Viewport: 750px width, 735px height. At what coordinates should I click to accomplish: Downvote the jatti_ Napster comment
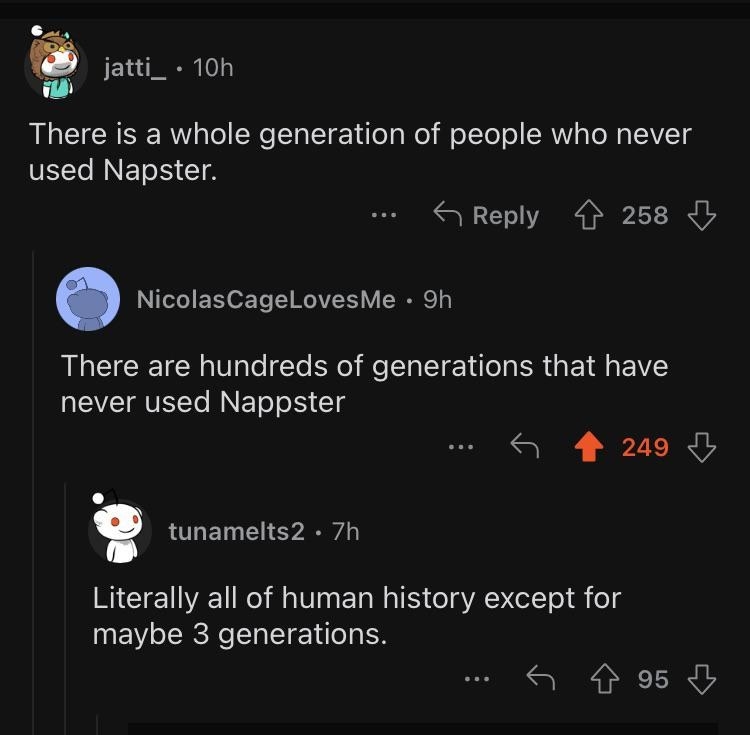[x=703, y=215]
